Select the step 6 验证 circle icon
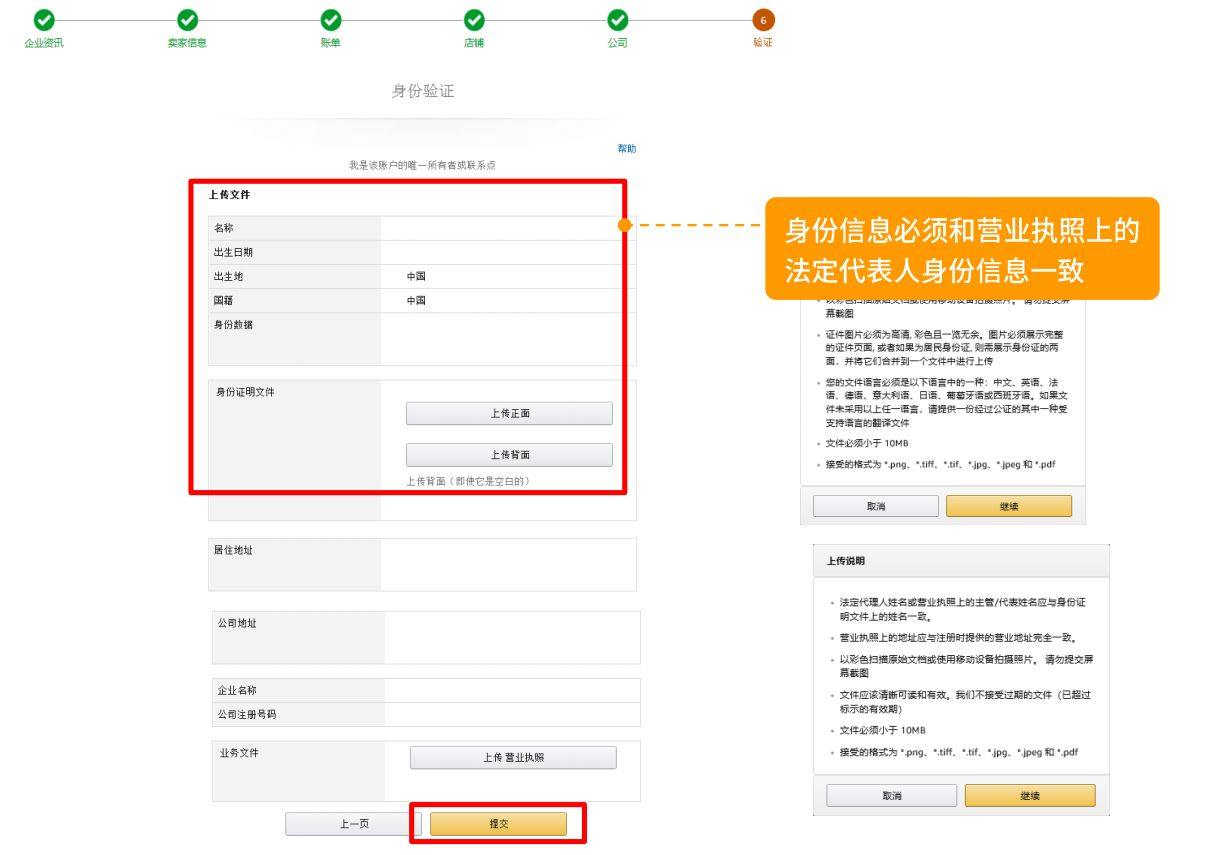 [763, 20]
